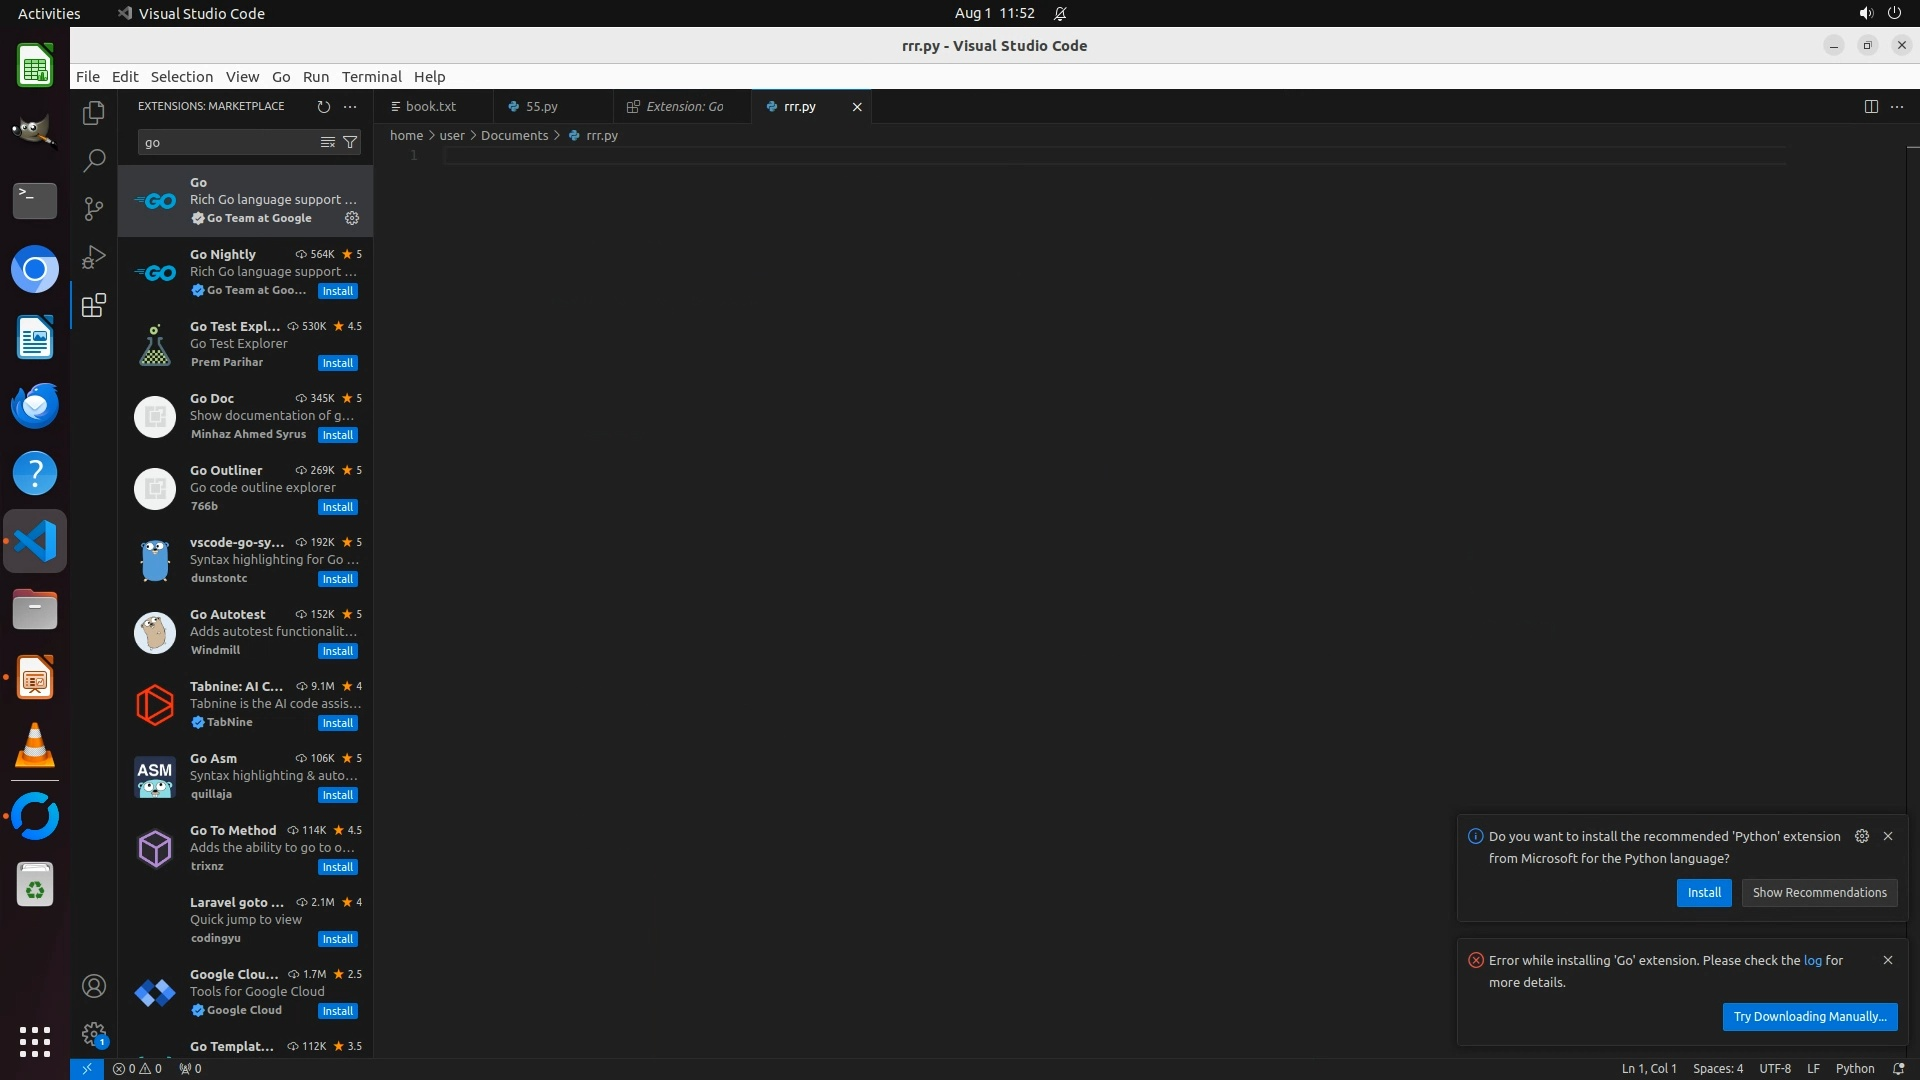Open the Search view icon
The height and width of the screenshot is (1080, 1920).
[94, 160]
